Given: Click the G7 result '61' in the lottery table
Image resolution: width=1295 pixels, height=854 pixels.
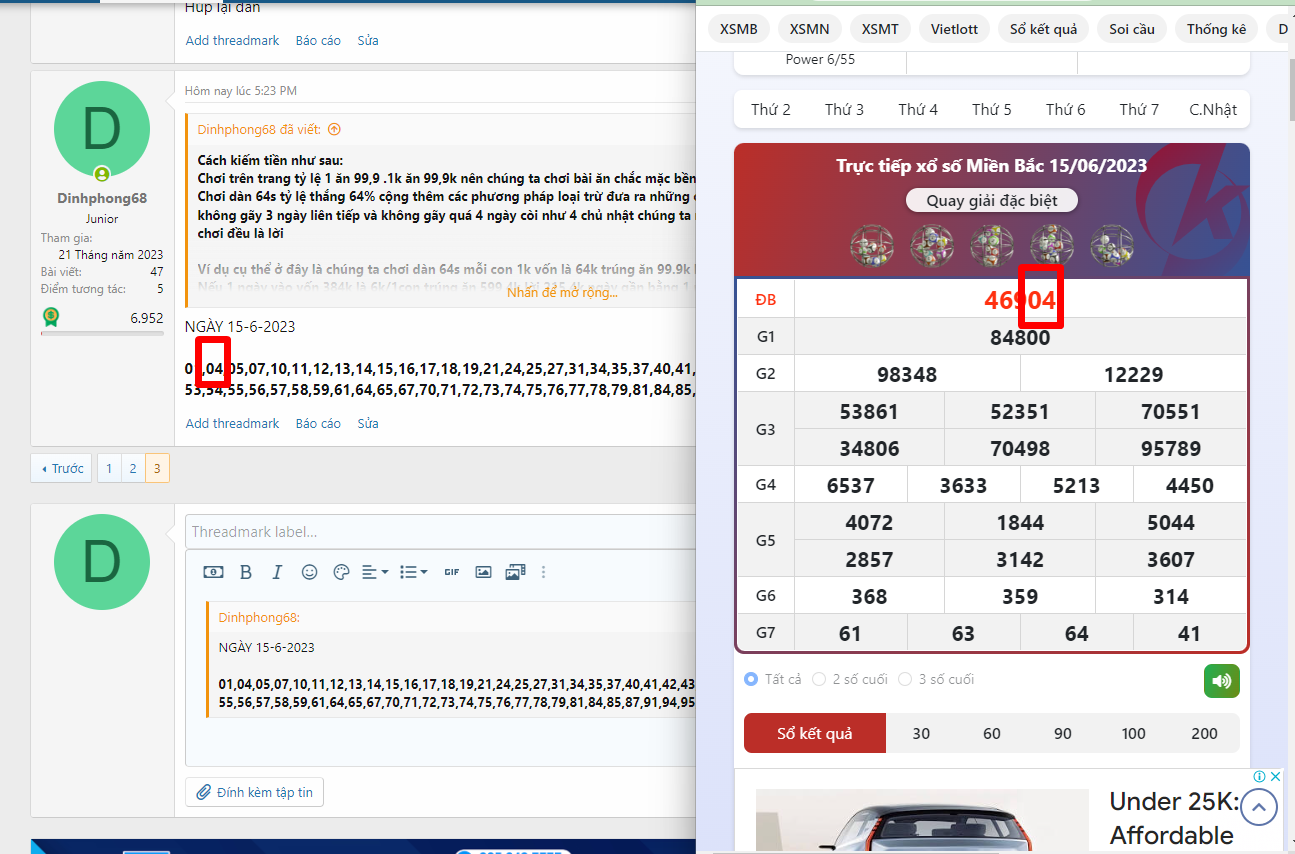Looking at the screenshot, I should (x=850, y=633).
